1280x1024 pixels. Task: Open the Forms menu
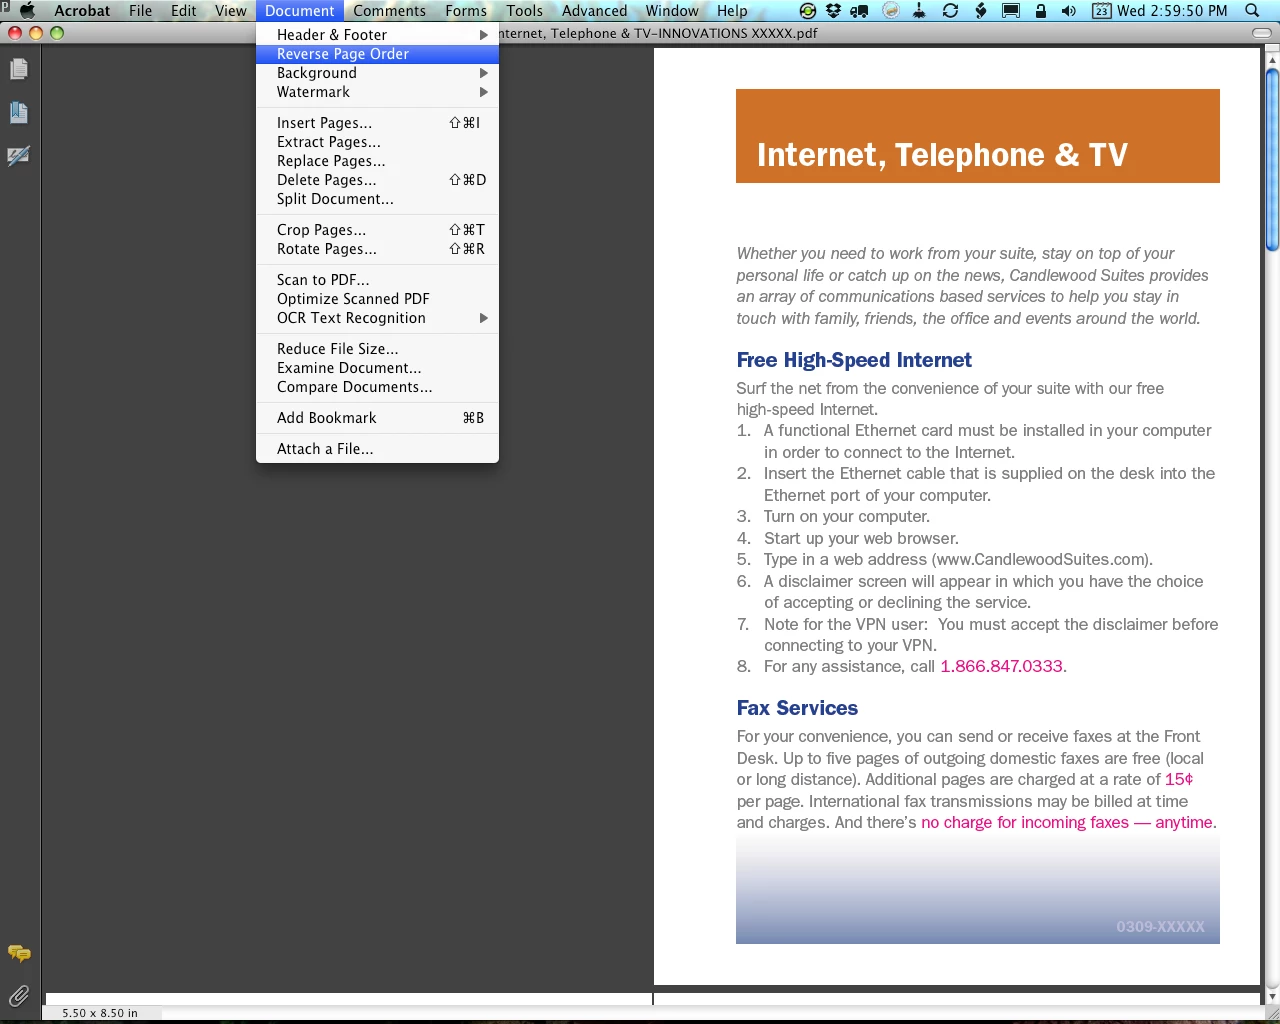(x=466, y=10)
